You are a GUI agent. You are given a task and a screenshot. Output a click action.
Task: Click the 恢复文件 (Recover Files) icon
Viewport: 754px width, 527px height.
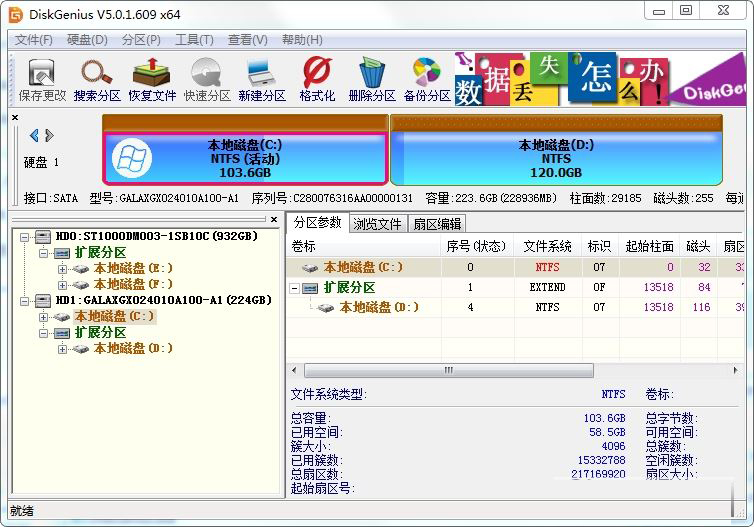[x=152, y=79]
